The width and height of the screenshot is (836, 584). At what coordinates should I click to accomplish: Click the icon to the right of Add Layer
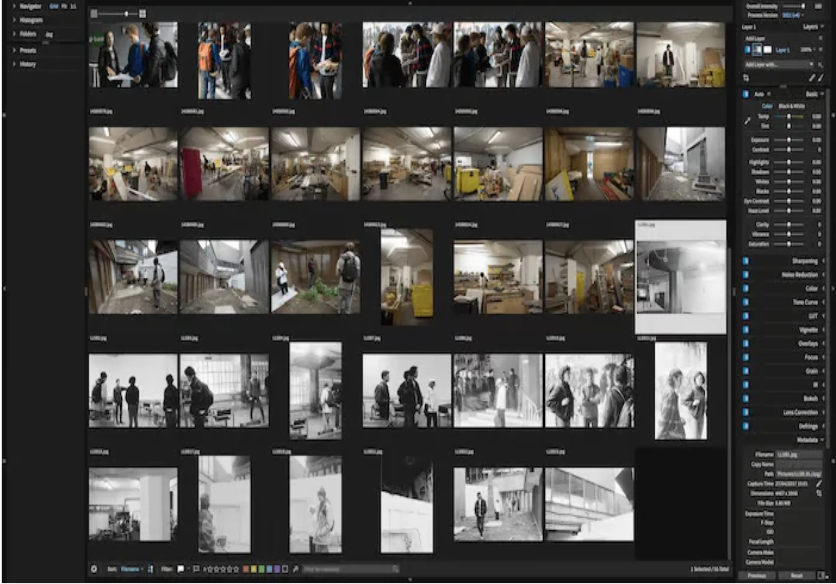[821, 38]
